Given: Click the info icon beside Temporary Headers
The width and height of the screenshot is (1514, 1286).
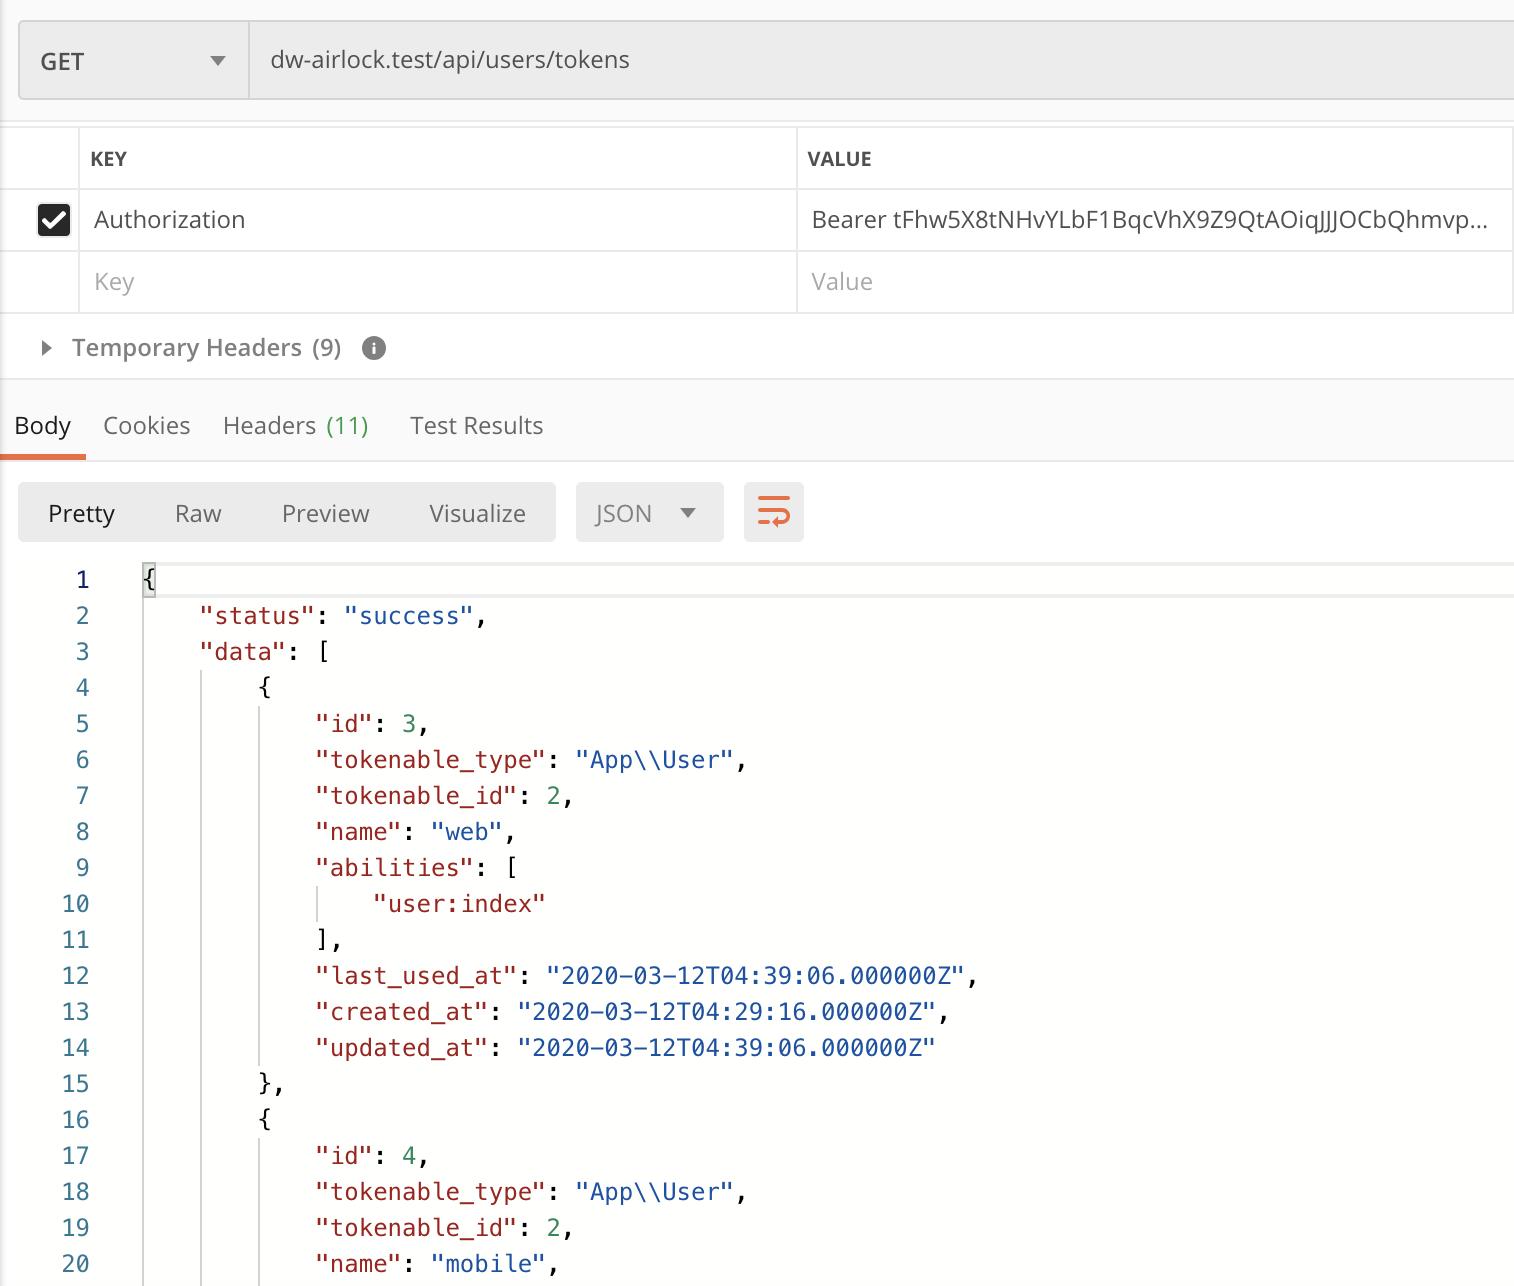Looking at the screenshot, I should [374, 348].
